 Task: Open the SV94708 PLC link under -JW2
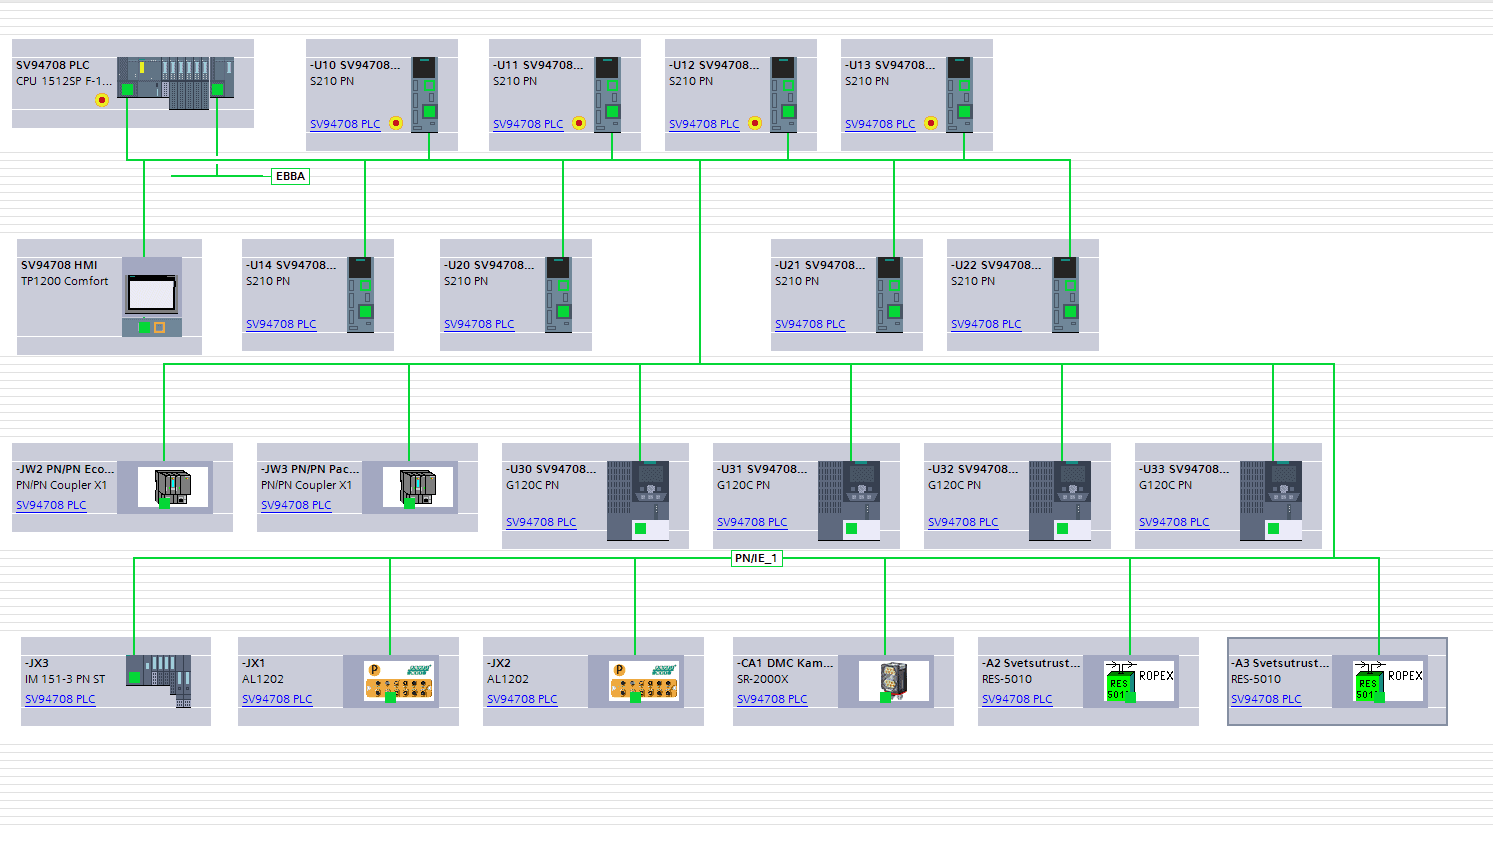(x=52, y=505)
